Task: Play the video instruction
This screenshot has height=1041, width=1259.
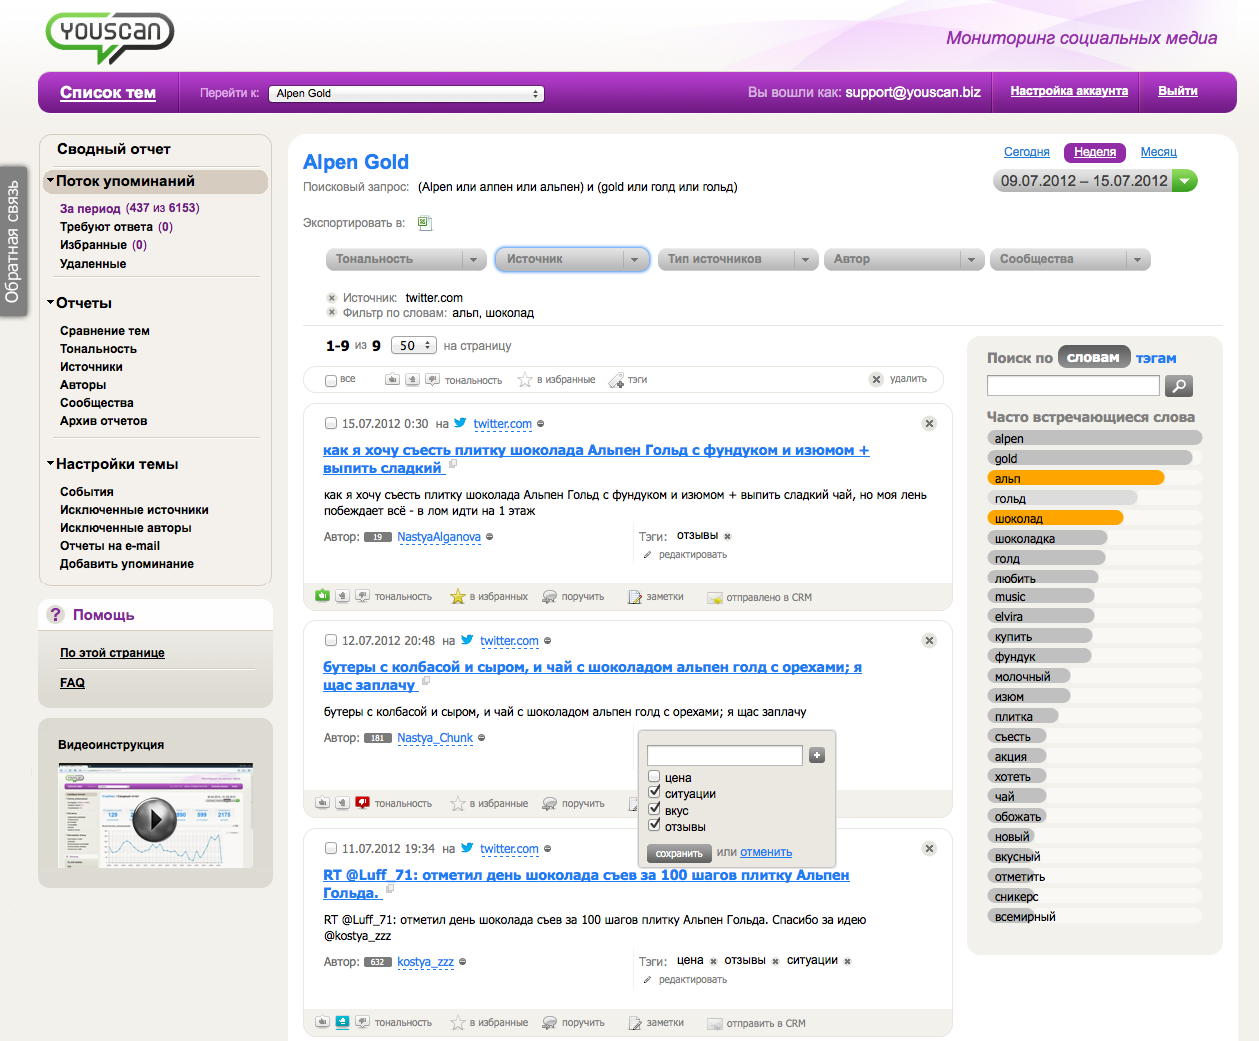Action: point(155,820)
